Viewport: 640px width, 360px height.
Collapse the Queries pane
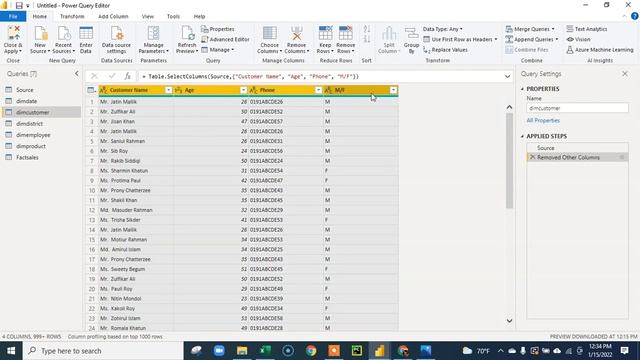[76, 73]
